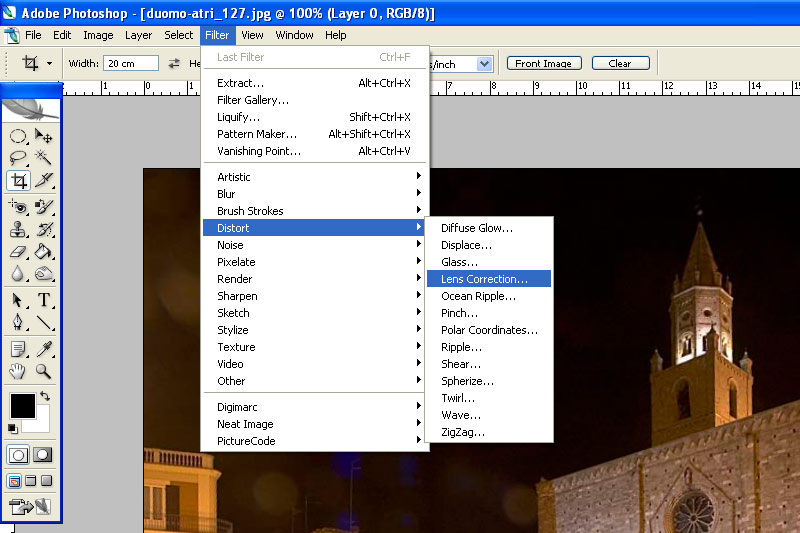Select the Move tool
The image size is (800, 533).
[x=44, y=137]
